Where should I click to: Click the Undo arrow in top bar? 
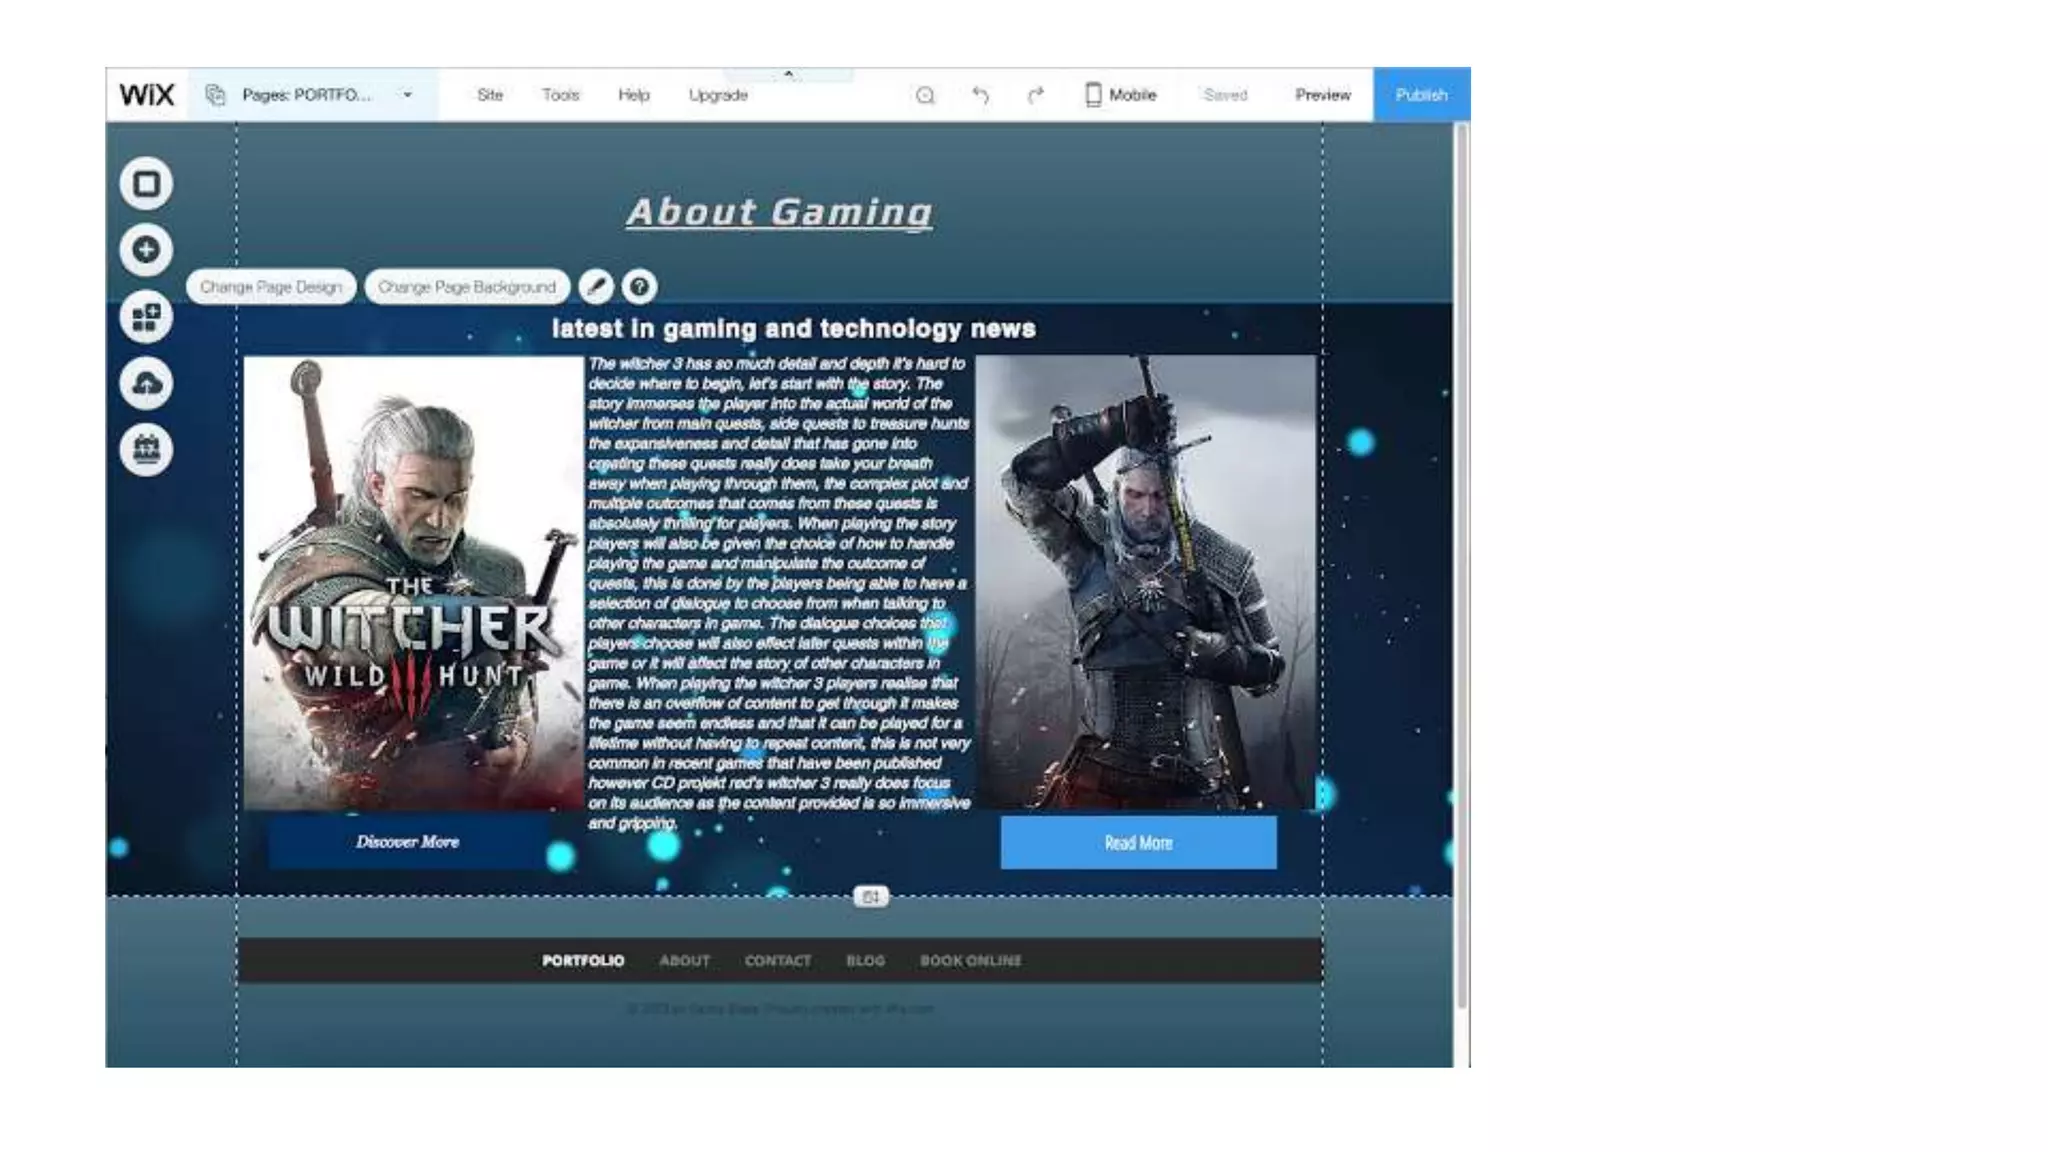point(980,95)
